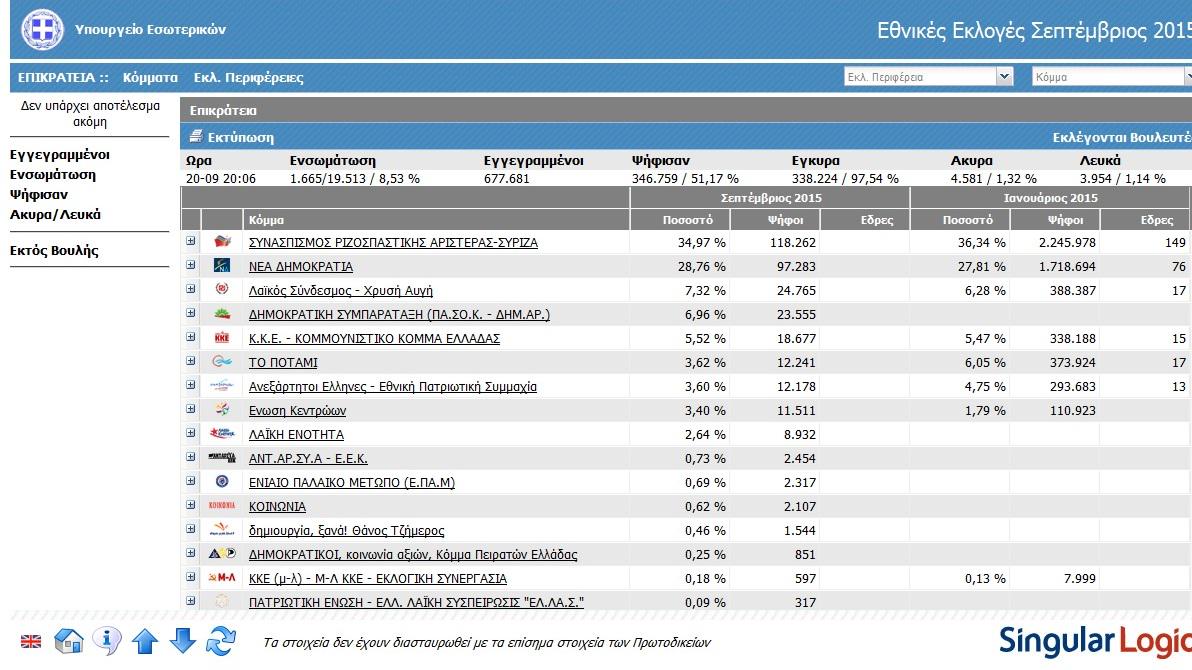1192x670 pixels.
Task: Expand the δημιουργία ξανά row
Action: [x=191, y=529]
